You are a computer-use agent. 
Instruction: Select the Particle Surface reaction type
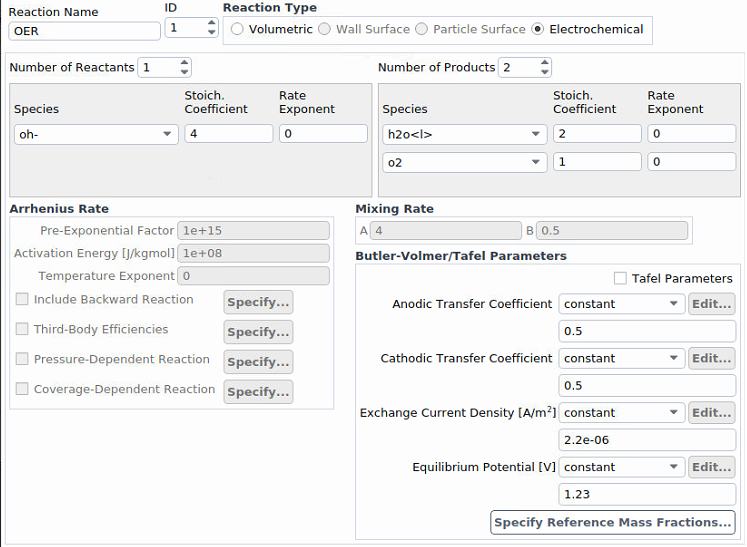pos(422,29)
